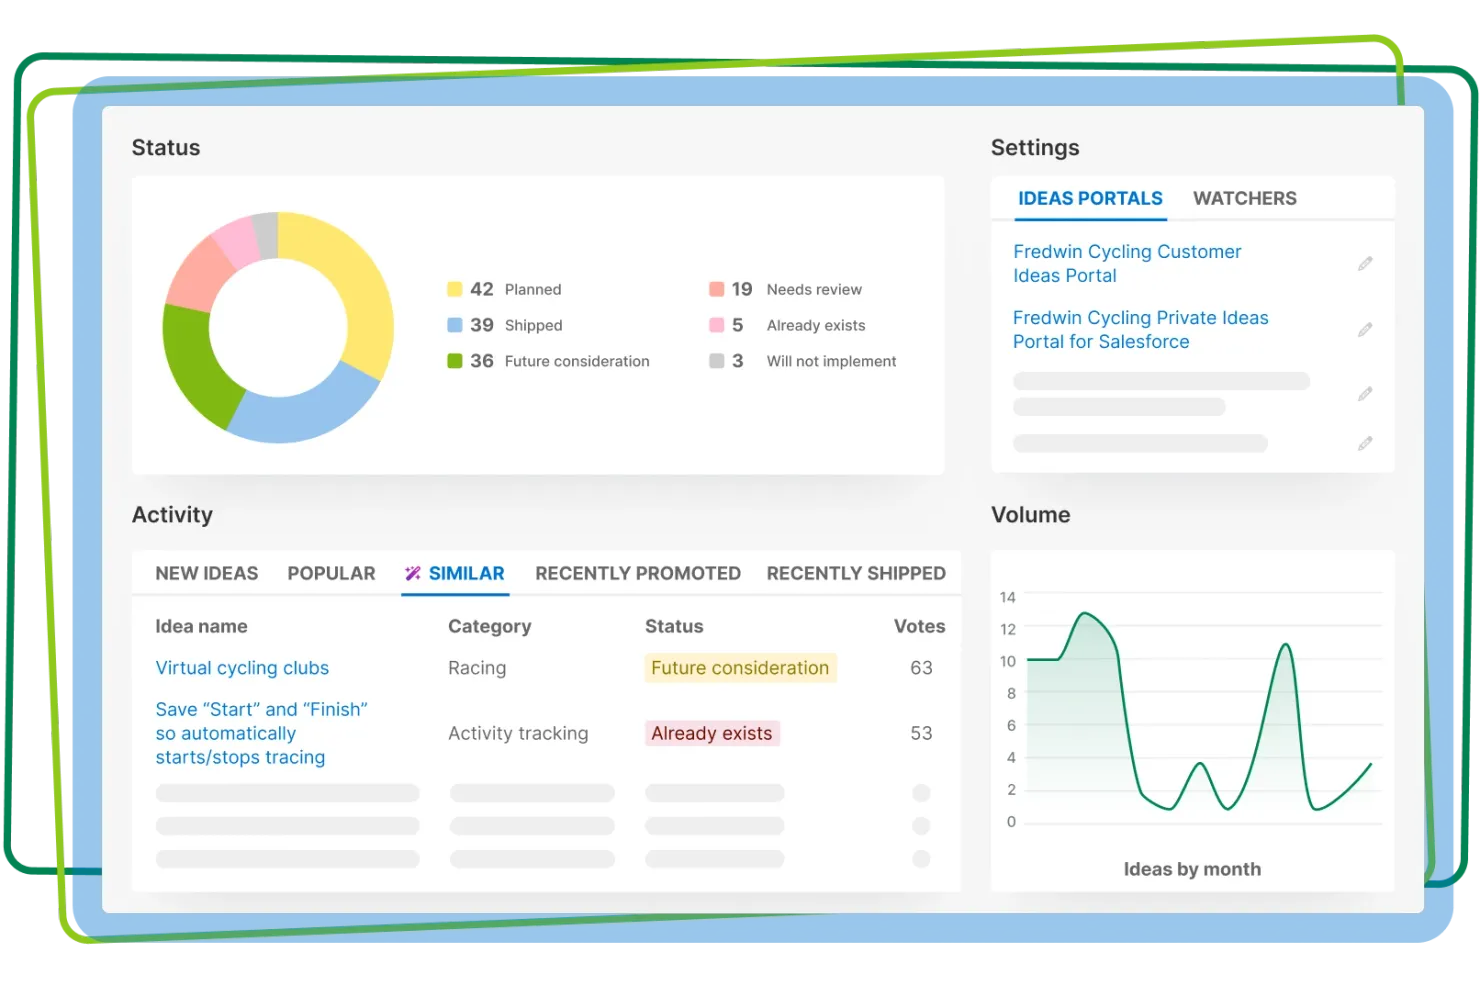Switch to the Watchers tab
This screenshot has width=1480, height=987.
tap(1244, 198)
